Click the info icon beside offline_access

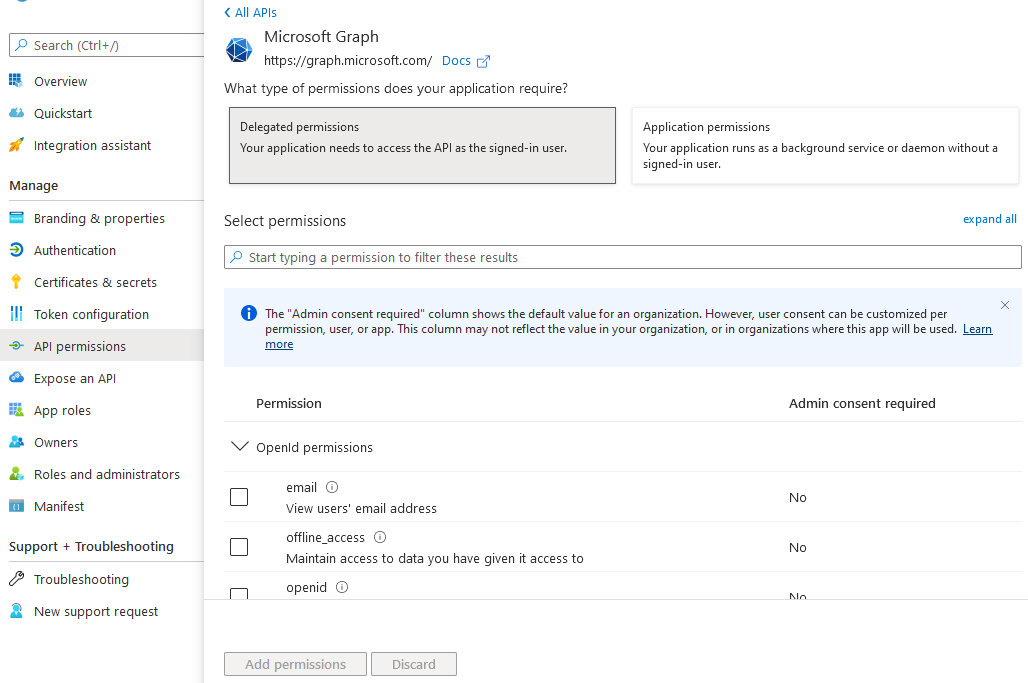[380, 537]
